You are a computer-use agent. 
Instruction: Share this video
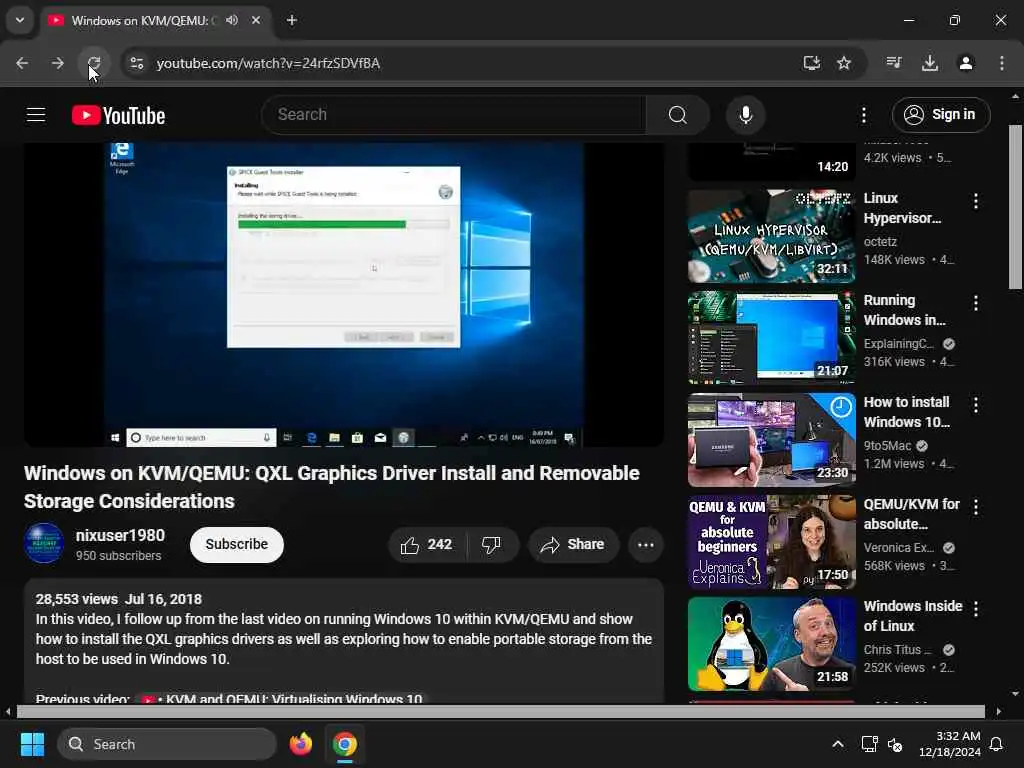click(573, 545)
